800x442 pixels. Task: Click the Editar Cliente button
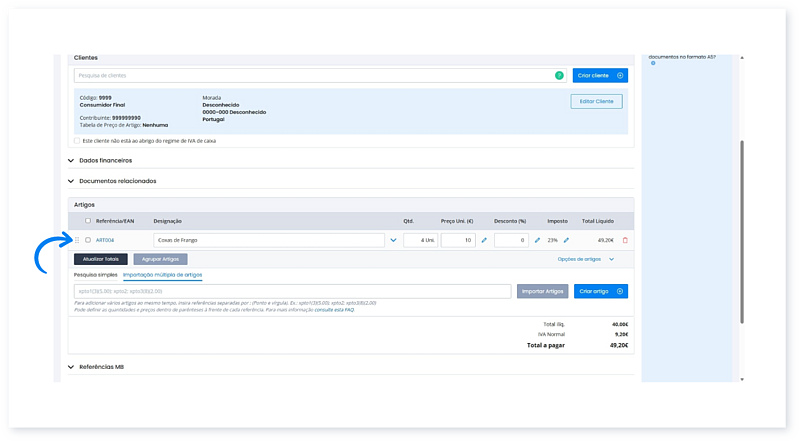596,101
